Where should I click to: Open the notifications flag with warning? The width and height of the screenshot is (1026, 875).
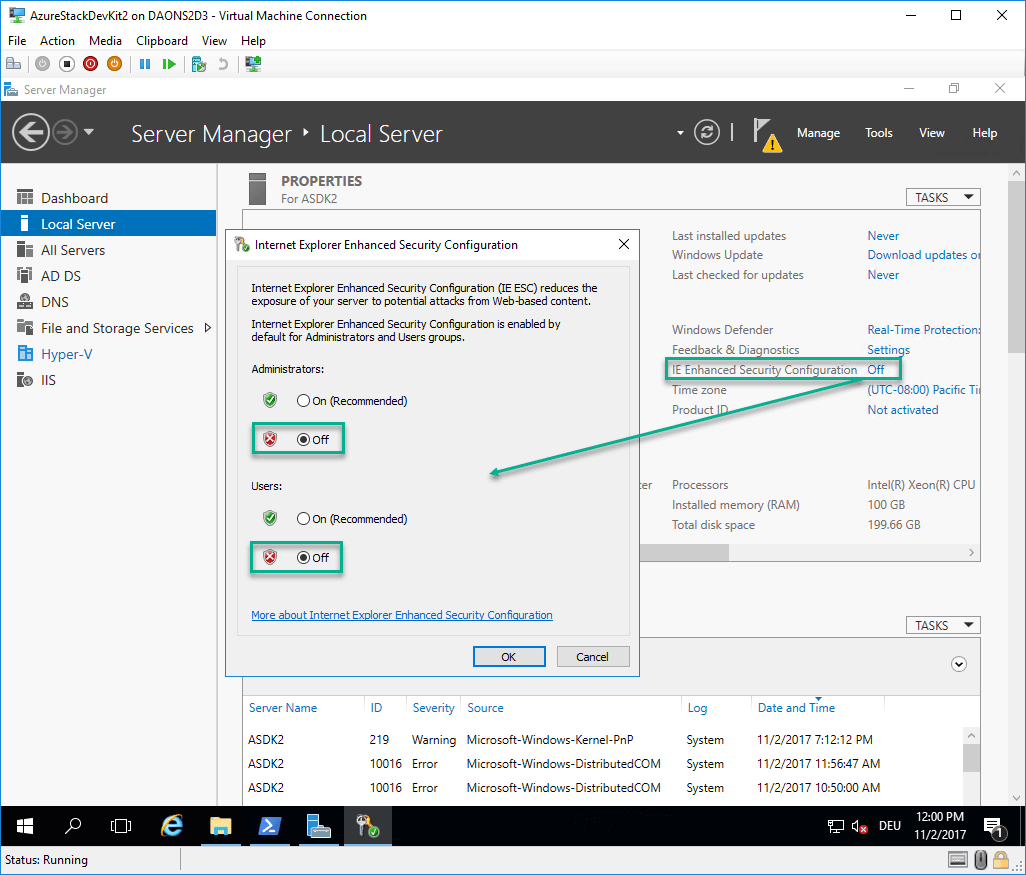pos(767,134)
